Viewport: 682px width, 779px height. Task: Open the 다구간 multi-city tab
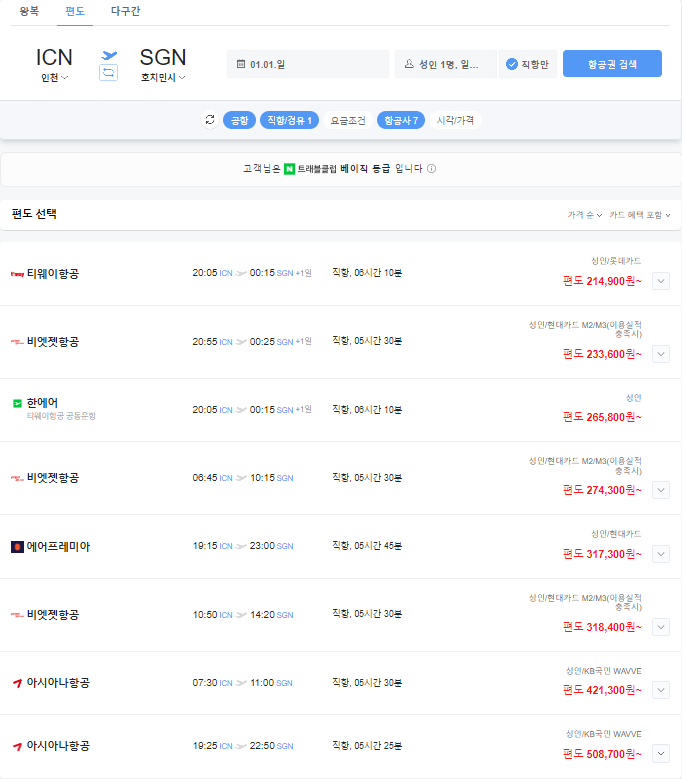click(x=125, y=11)
